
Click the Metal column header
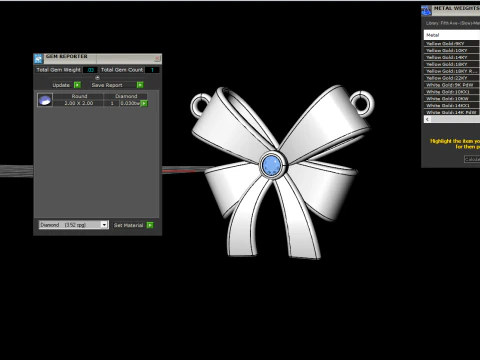click(452, 35)
